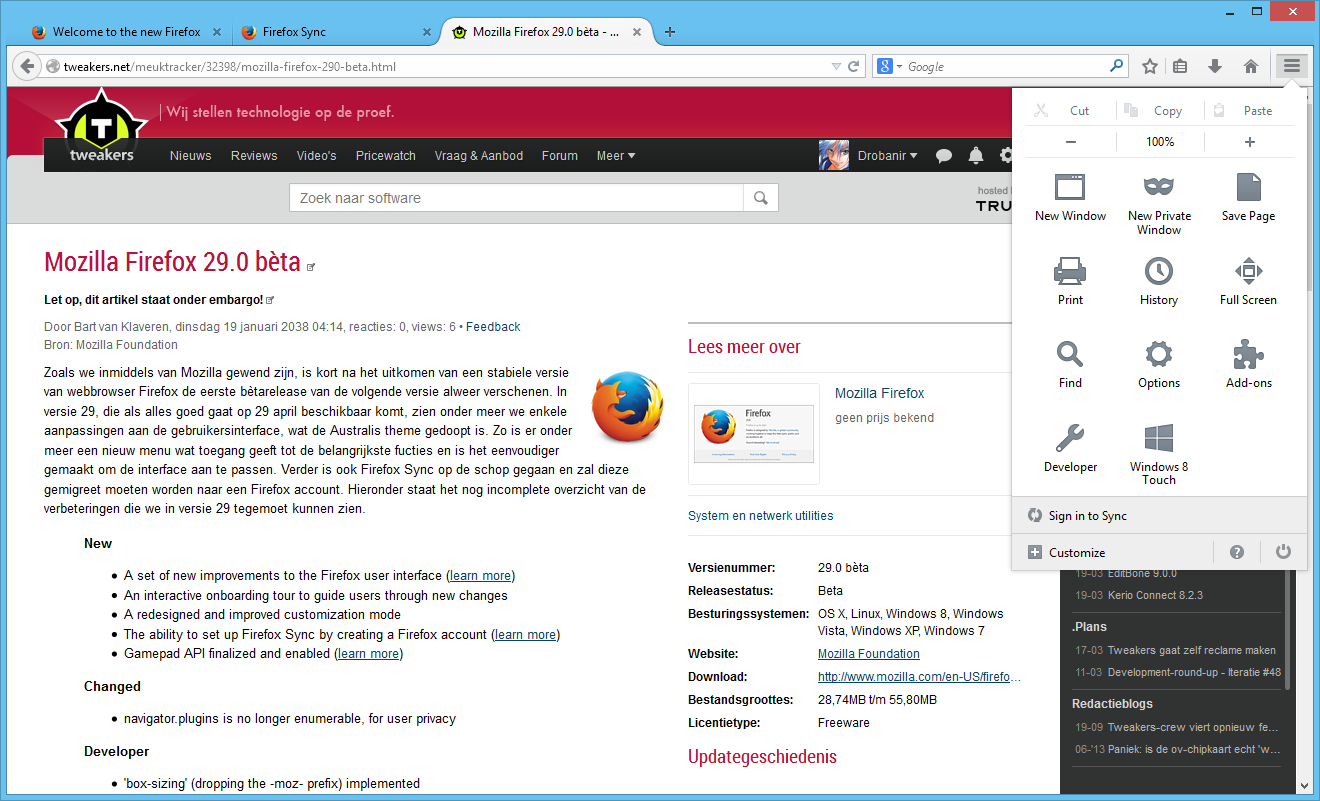Click the edit icon beside the article title
The width and height of the screenshot is (1320, 801).
[311, 267]
